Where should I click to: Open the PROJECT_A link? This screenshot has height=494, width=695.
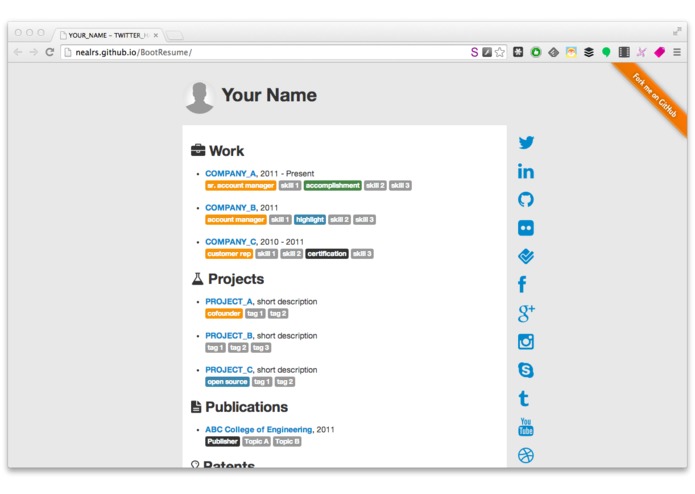230,301
